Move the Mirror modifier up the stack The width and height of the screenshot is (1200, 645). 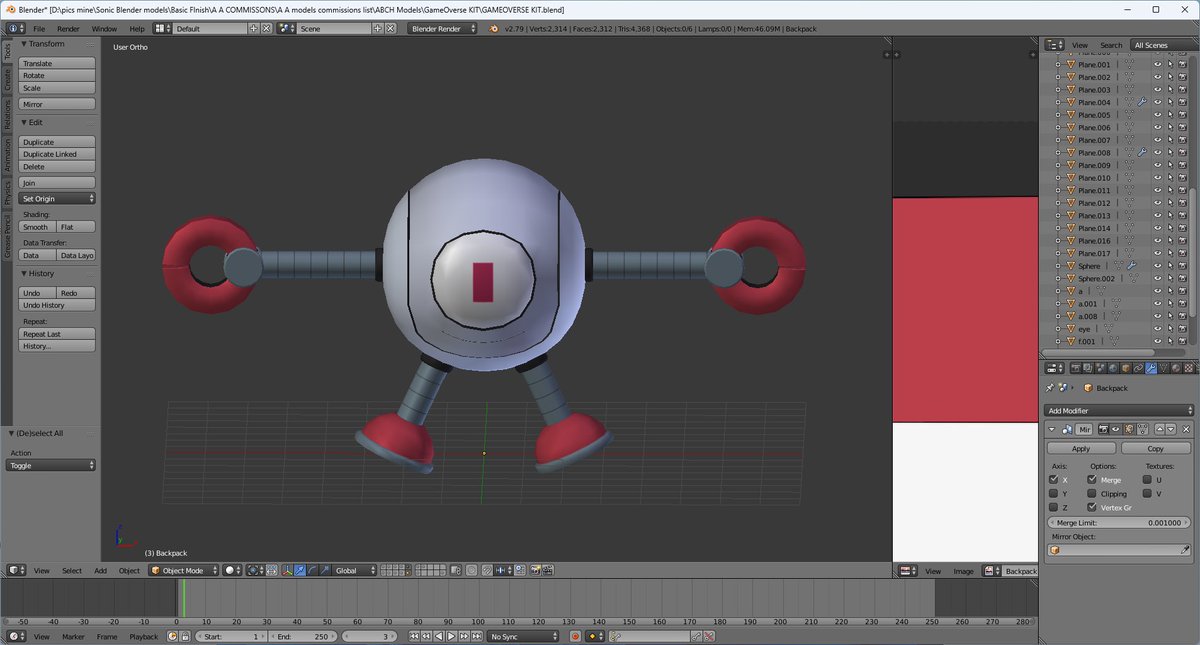click(x=1160, y=429)
